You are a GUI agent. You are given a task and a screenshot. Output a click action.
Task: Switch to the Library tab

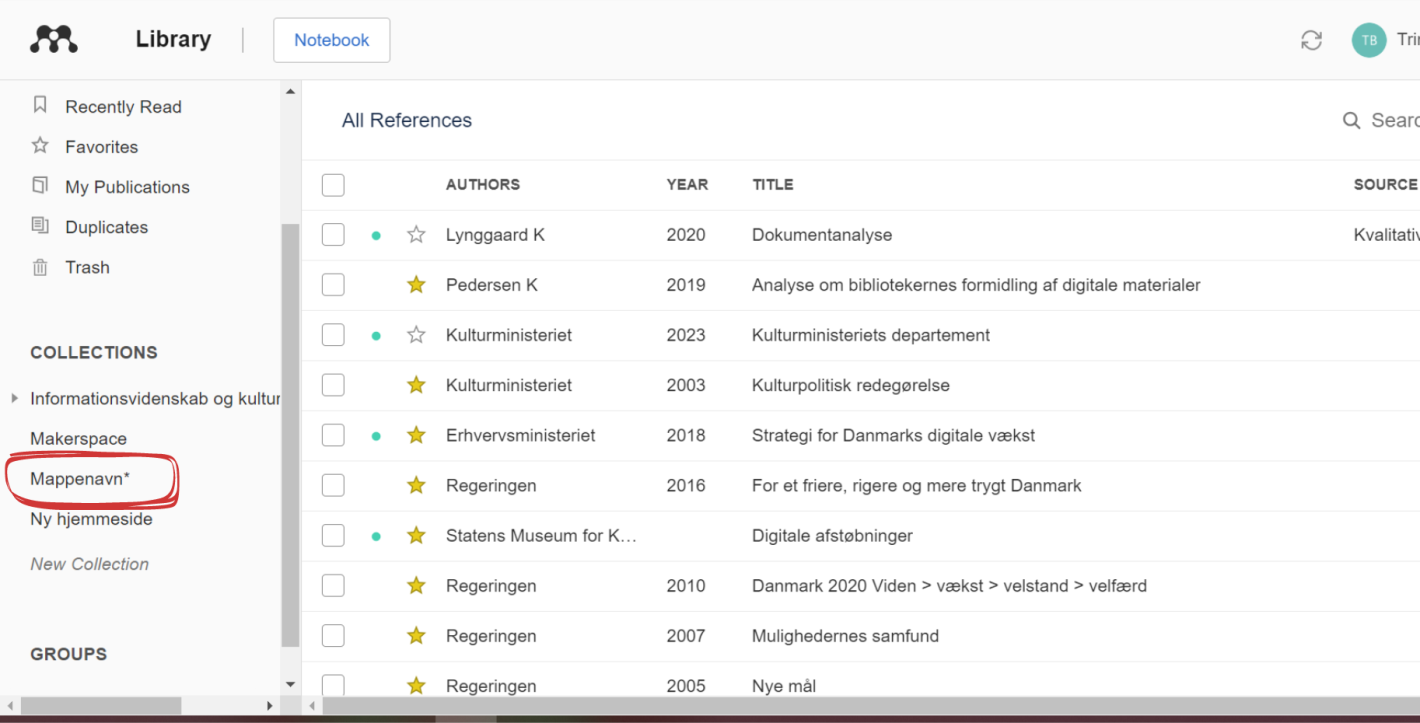(x=173, y=39)
